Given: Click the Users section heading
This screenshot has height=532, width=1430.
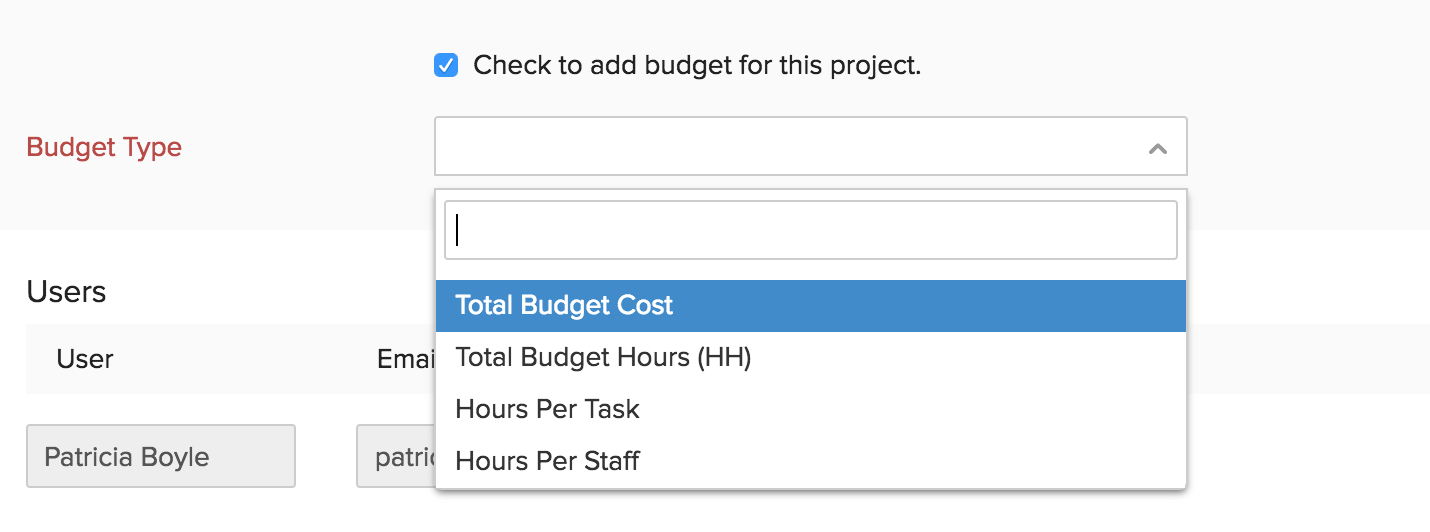Looking at the screenshot, I should (x=66, y=291).
